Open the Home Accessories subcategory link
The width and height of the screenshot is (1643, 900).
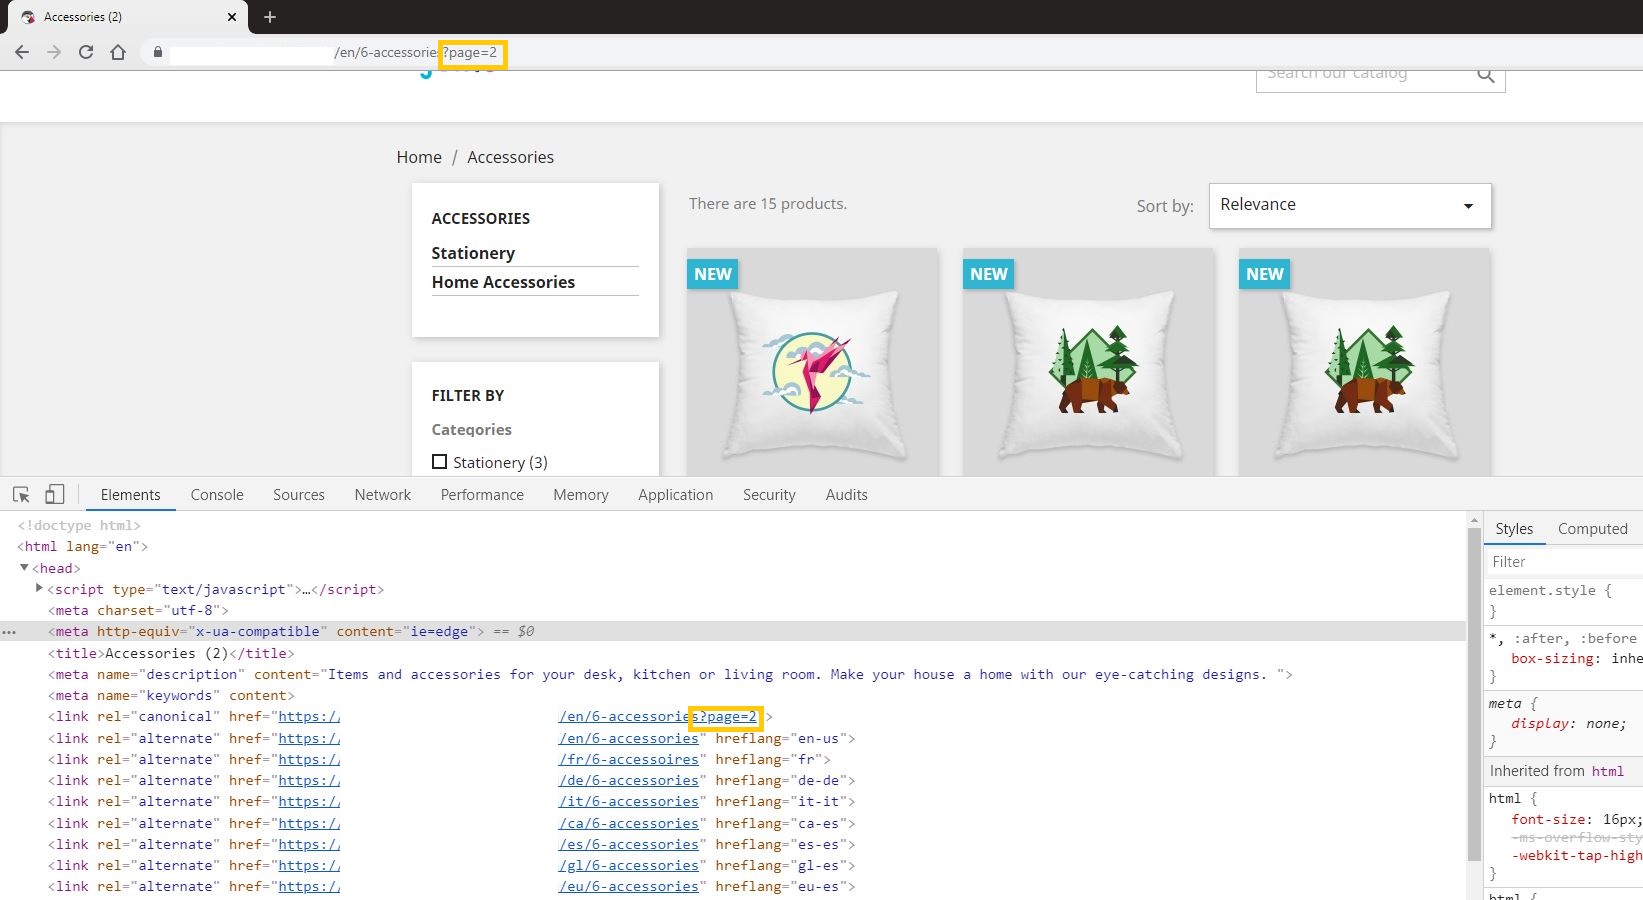pyautogui.click(x=503, y=282)
